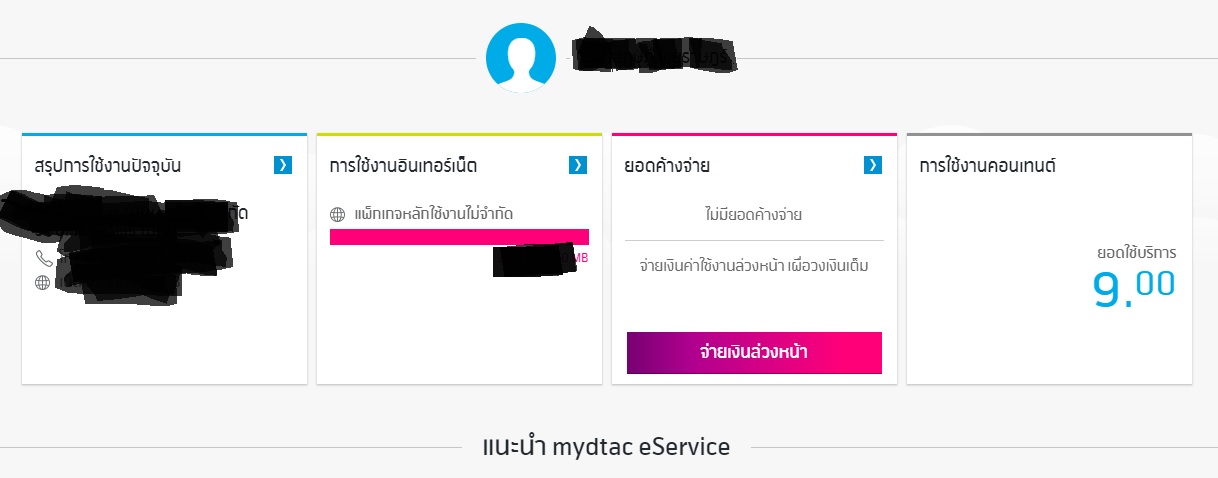Click the ไม่มียอดค้างจ่าย status text
Viewport: 1218px width, 478px height.
[753, 214]
